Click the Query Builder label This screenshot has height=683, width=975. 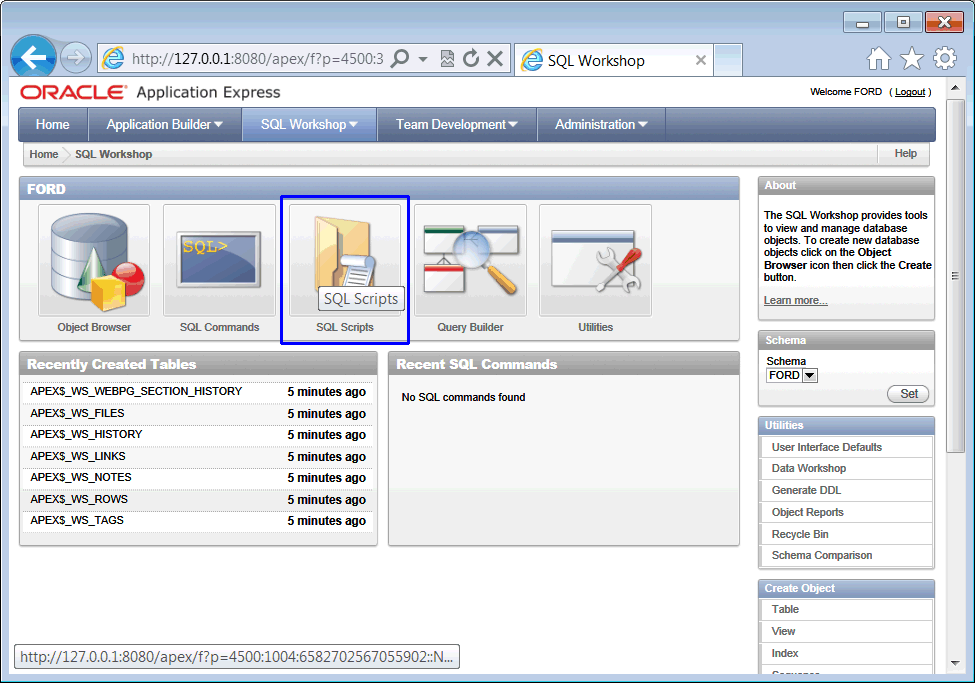(470, 327)
